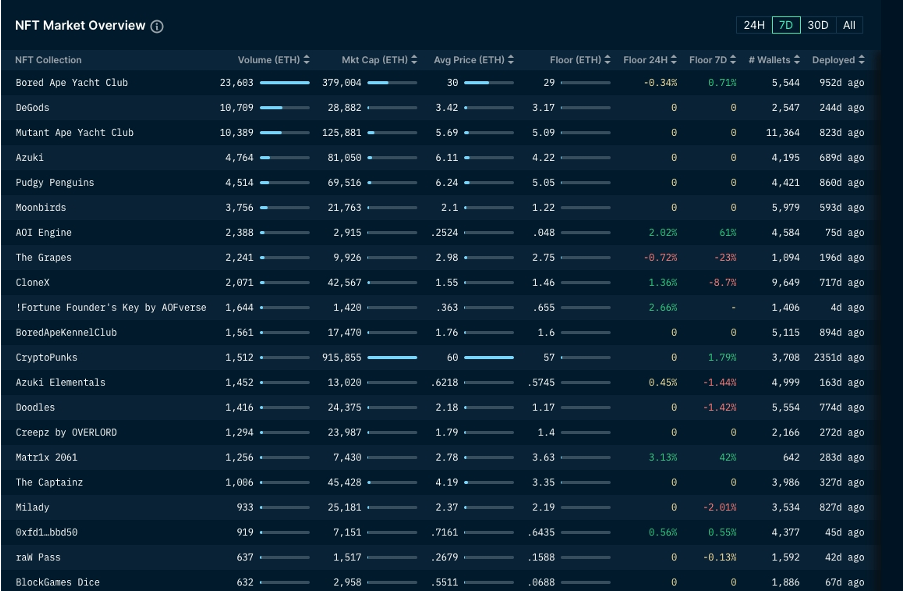904x592 pixels.
Task: Click the Bored Ape volume bar
Action: pos(284,83)
